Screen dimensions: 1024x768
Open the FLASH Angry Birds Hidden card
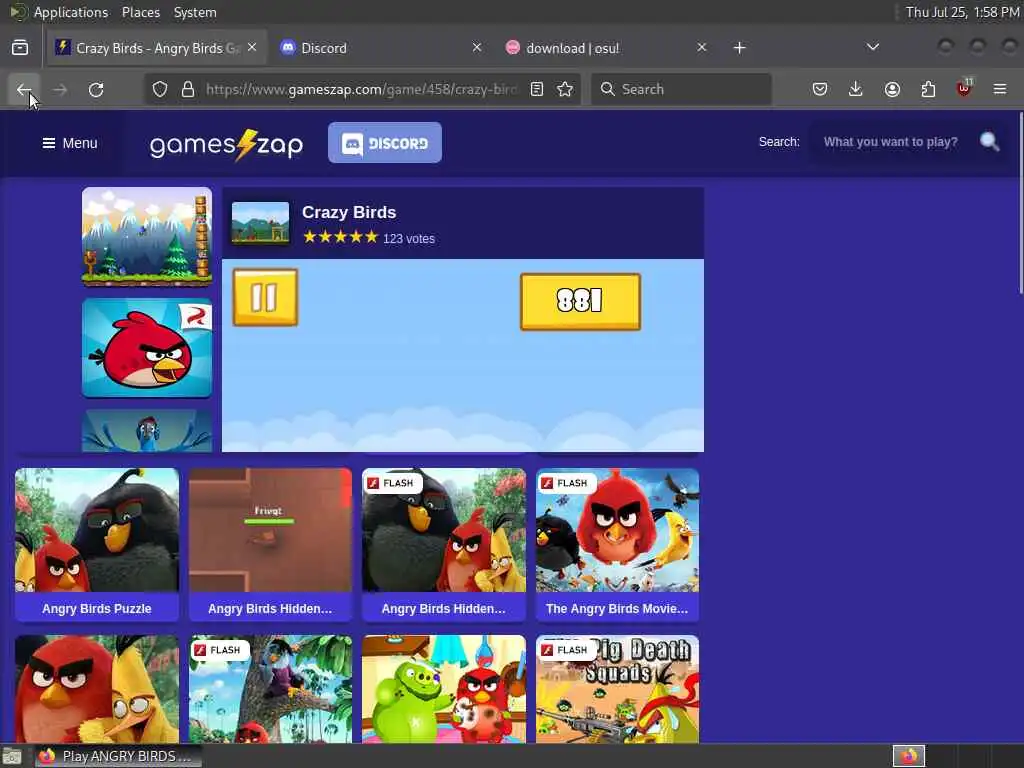tap(443, 544)
